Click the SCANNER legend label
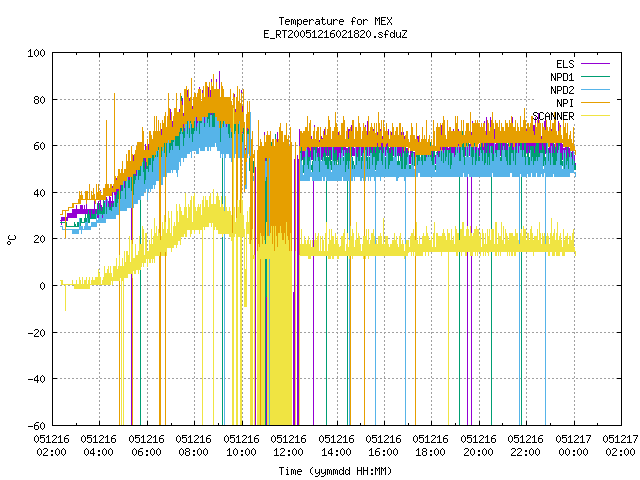This screenshot has width=640, height=480. pos(553,116)
